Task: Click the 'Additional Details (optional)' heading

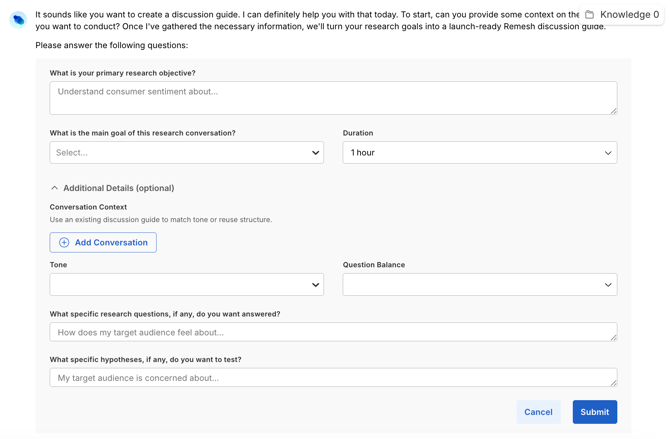Action: point(118,188)
